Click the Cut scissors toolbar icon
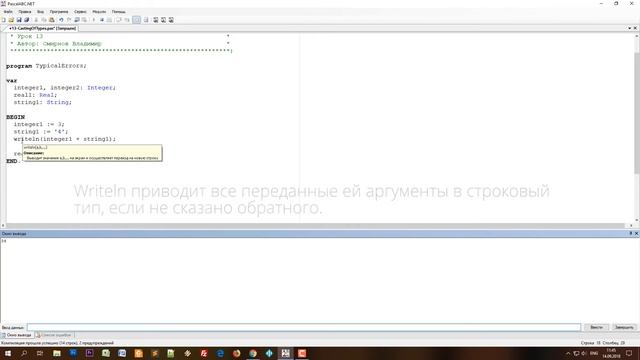This screenshot has height=360, width=640. point(36,20)
